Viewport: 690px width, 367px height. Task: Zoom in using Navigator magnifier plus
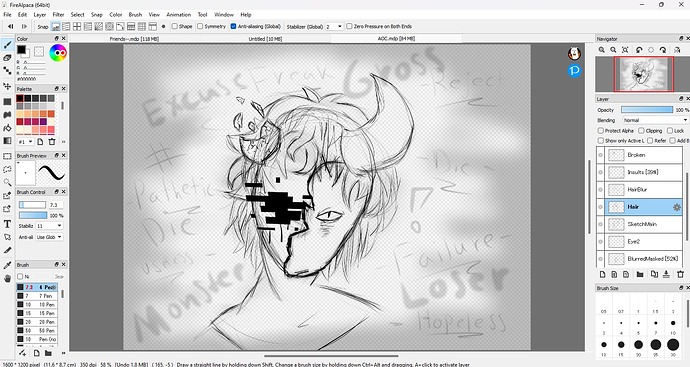click(x=602, y=50)
